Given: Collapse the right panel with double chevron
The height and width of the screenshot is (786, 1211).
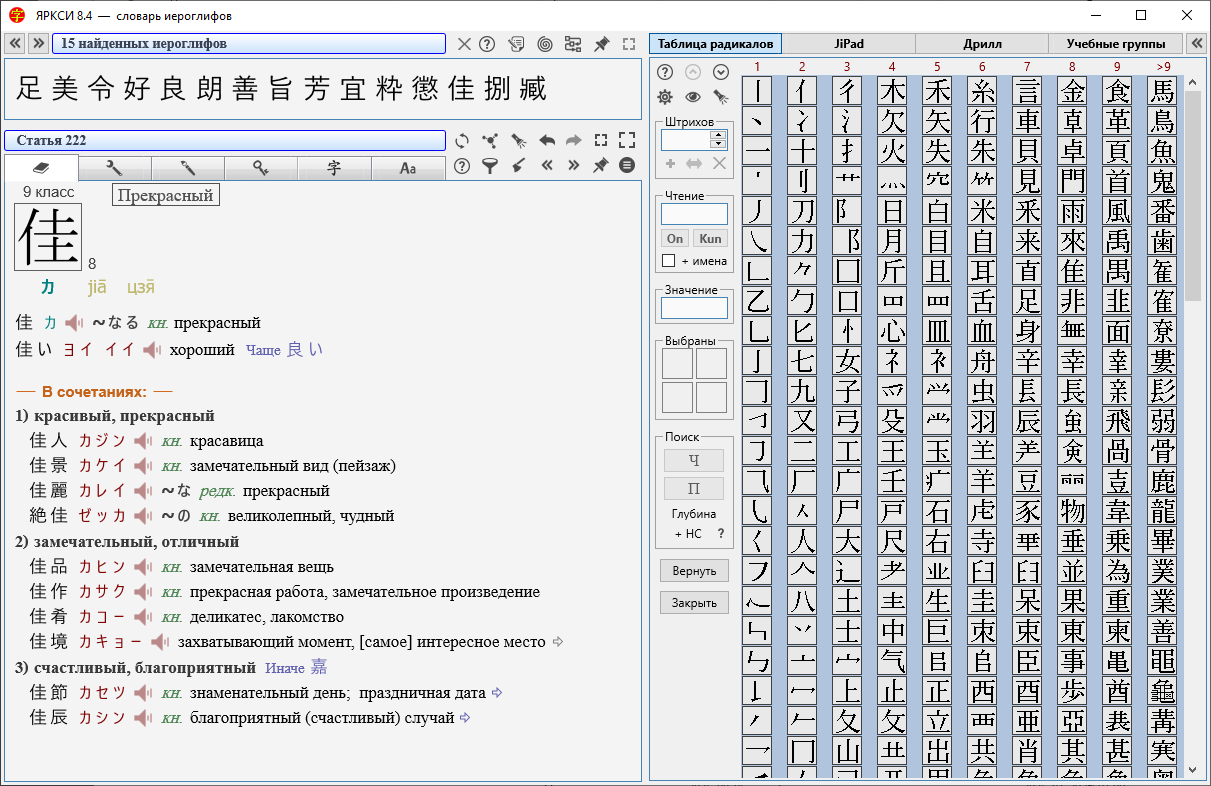Looking at the screenshot, I should (1195, 44).
